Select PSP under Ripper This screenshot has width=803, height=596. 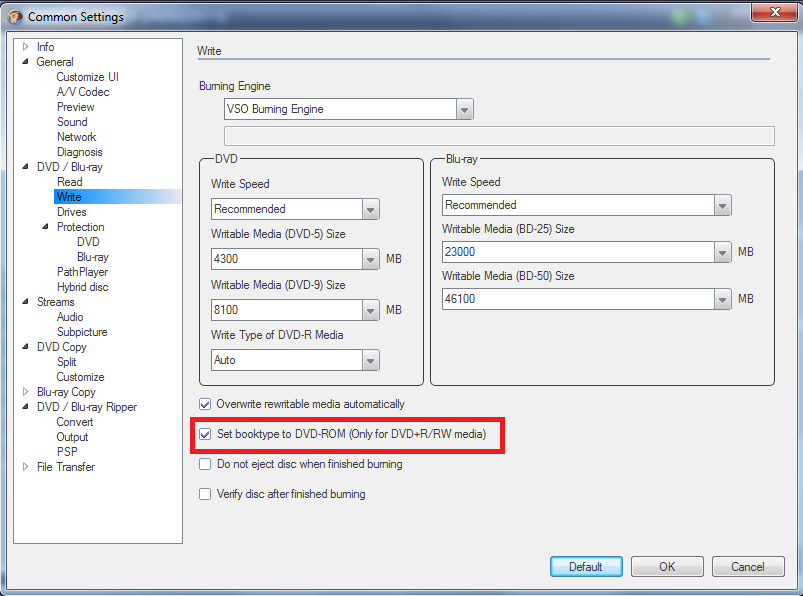[67, 452]
